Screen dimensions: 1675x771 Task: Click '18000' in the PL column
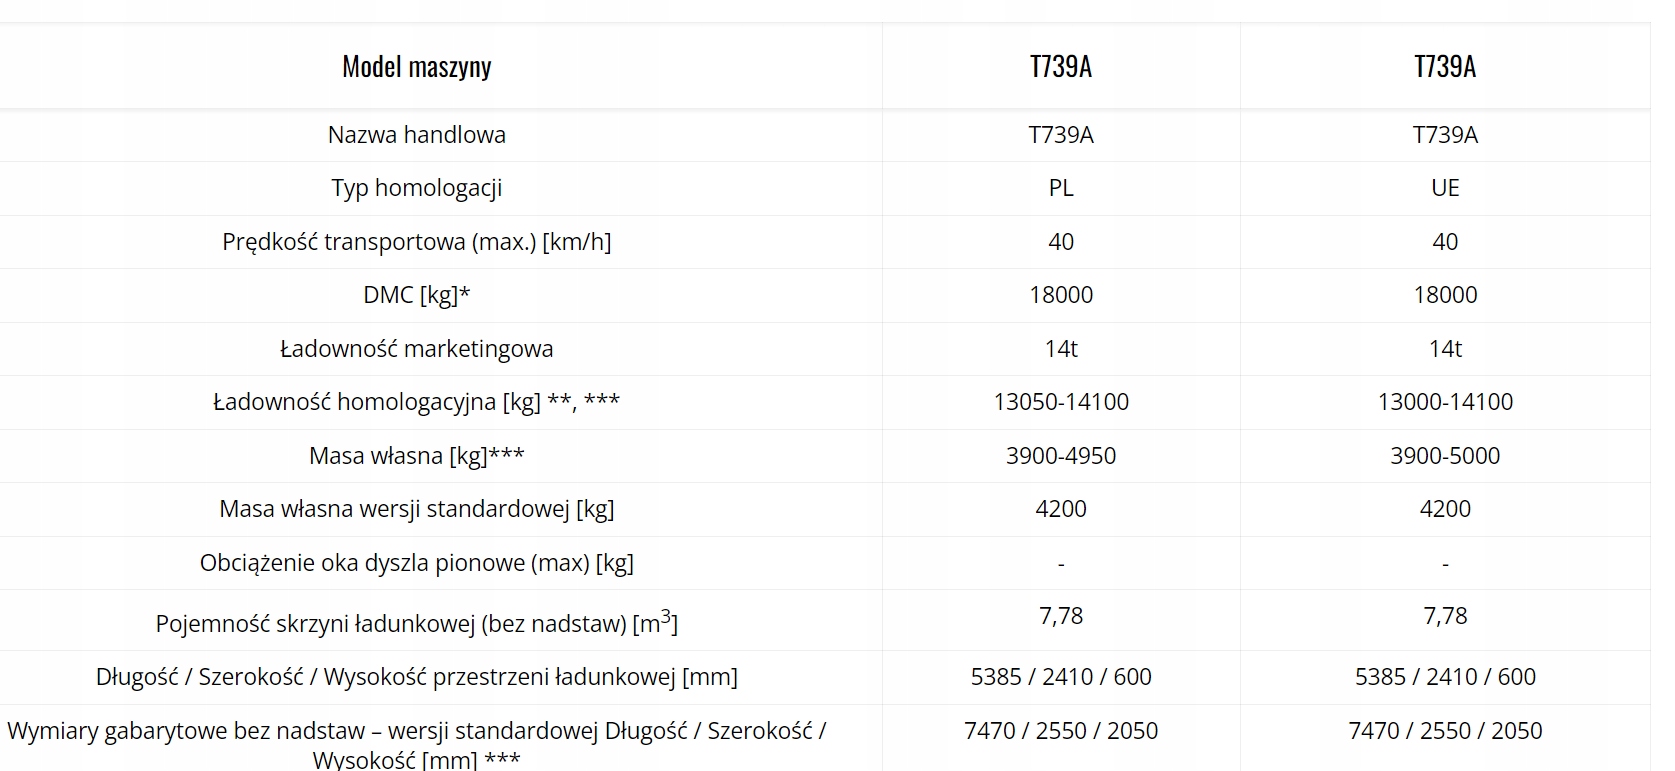coord(1060,295)
